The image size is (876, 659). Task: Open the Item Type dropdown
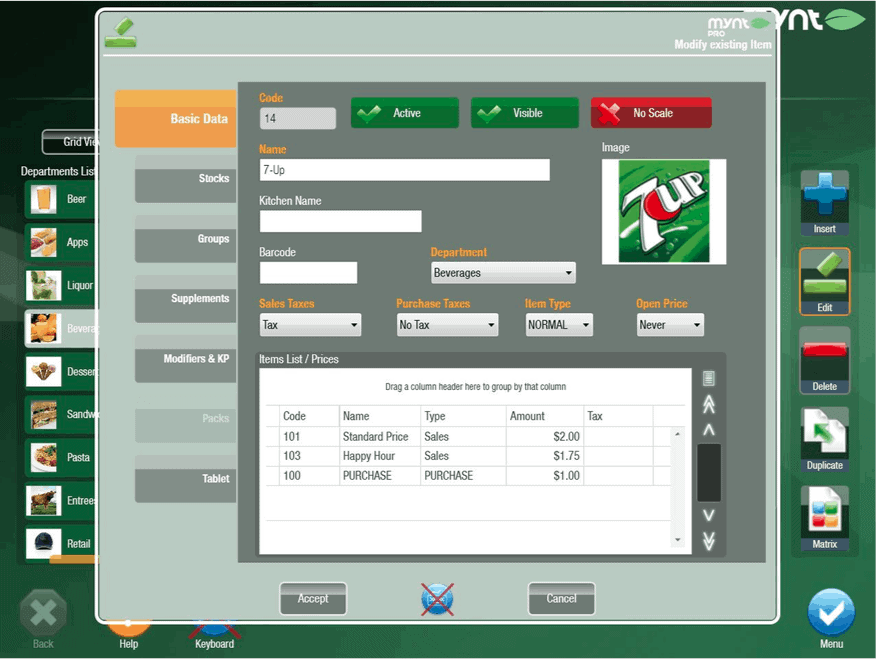[x=559, y=325]
